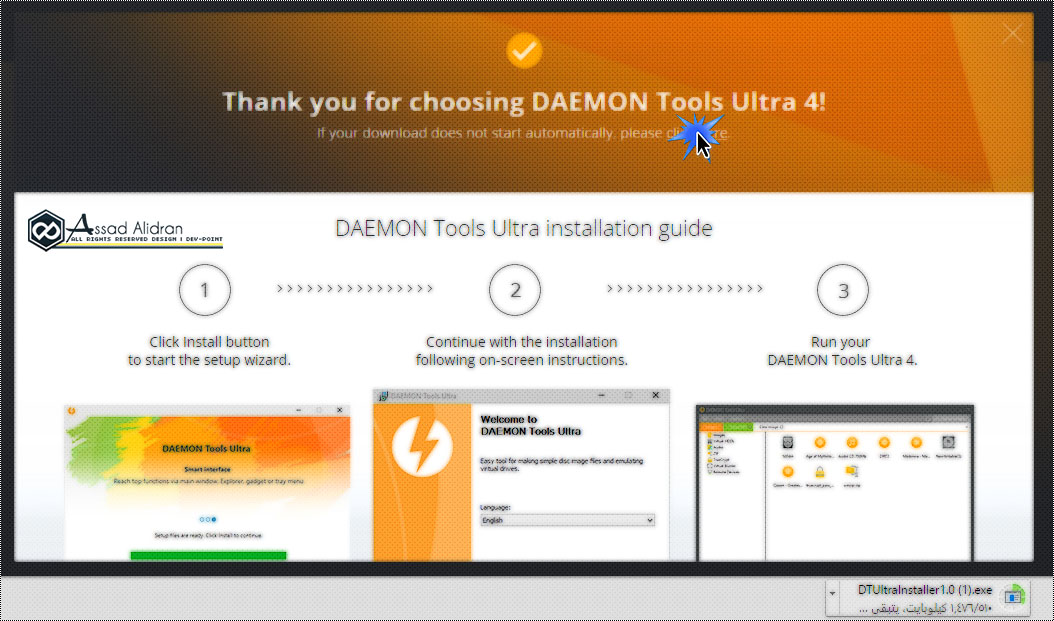The height and width of the screenshot is (621, 1054).
Task: Open the orange tab in the catalog window
Action: (x=711, y=427)
